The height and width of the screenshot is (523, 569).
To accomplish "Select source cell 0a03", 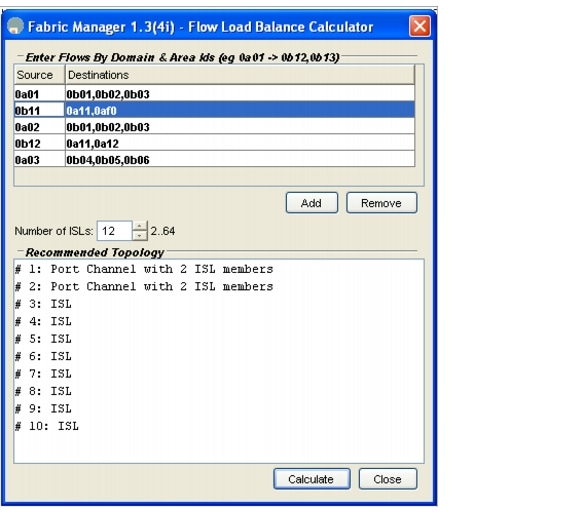I will [x=40, y=160].
